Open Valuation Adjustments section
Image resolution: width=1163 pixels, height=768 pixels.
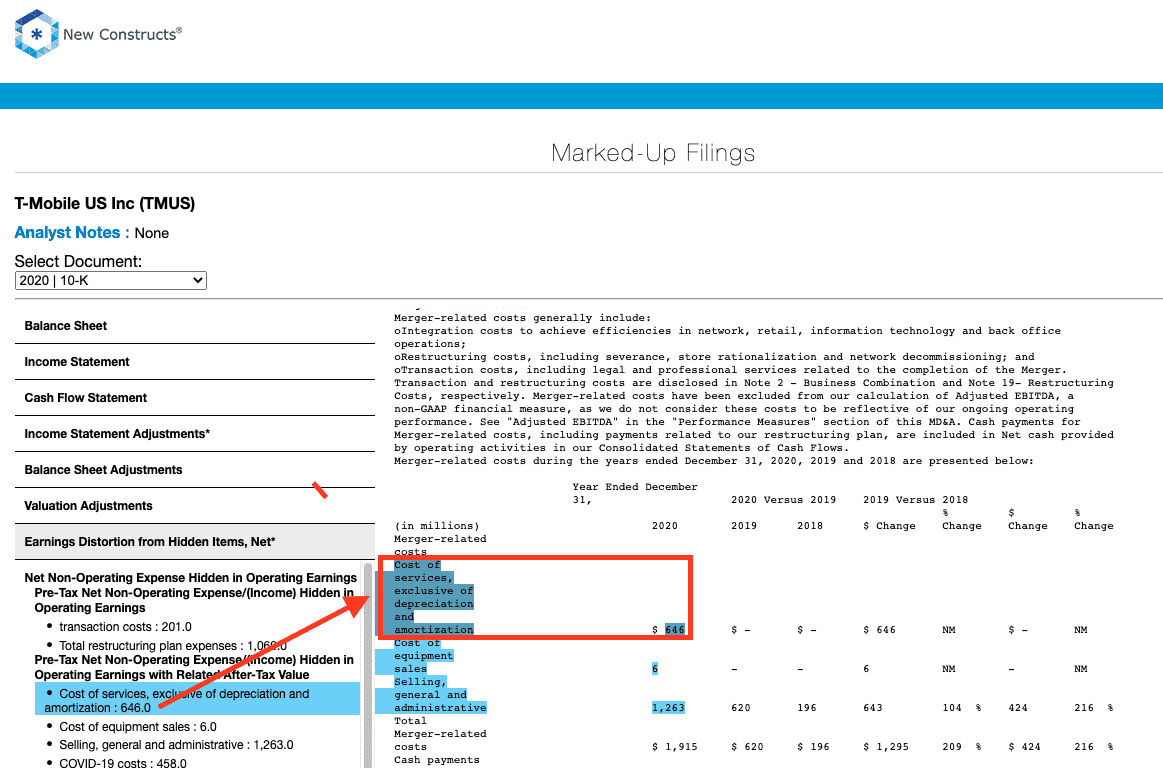coord(194,506)
